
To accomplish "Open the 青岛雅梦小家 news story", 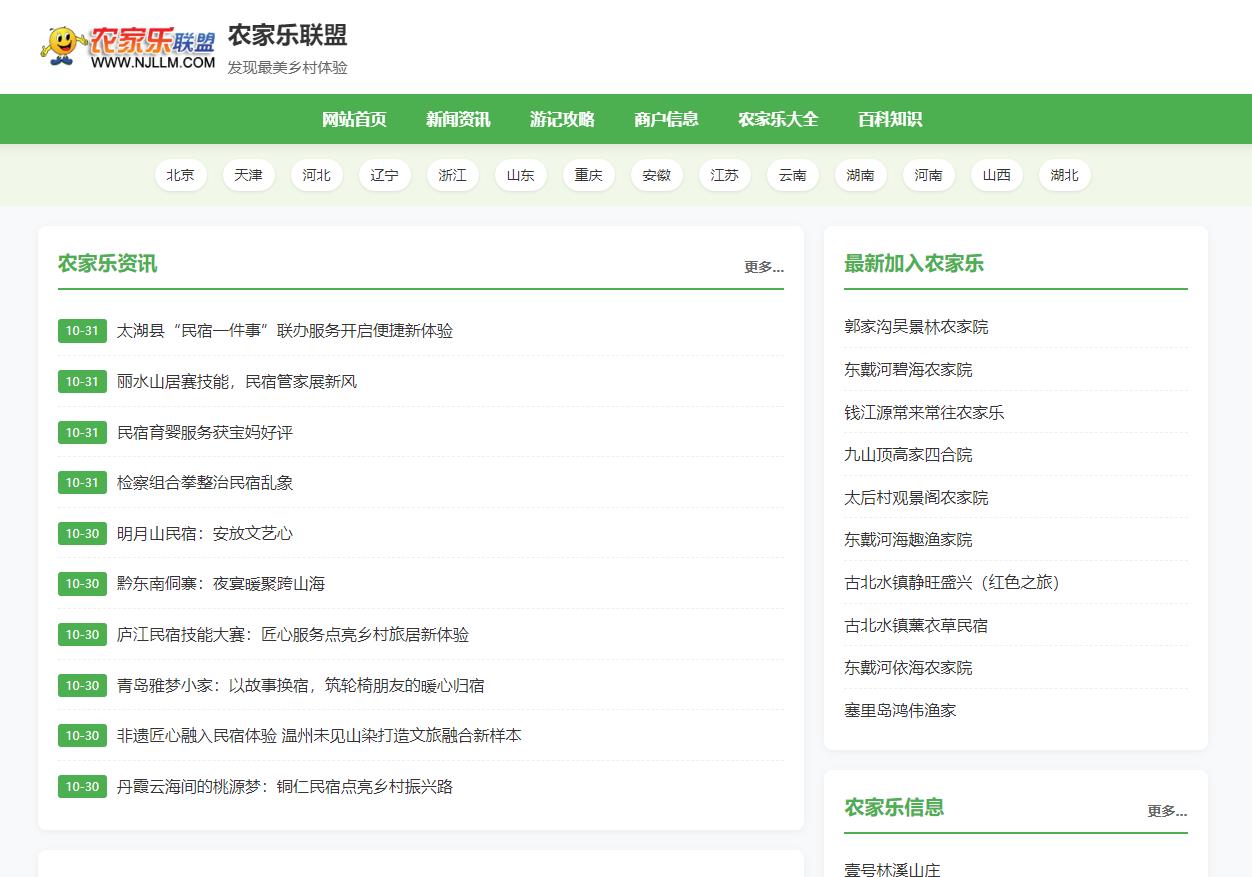I will (300, 685).
